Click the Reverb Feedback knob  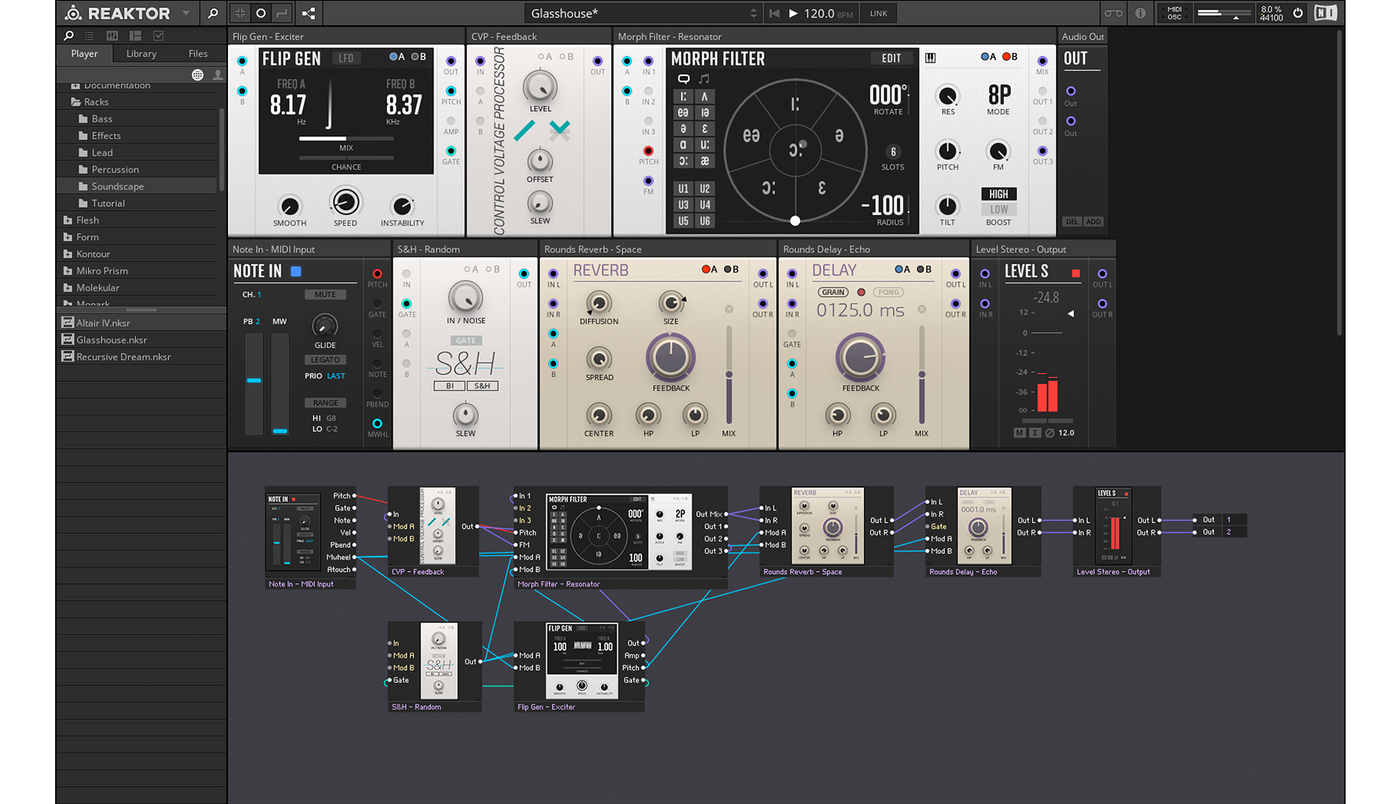point(671,356)
